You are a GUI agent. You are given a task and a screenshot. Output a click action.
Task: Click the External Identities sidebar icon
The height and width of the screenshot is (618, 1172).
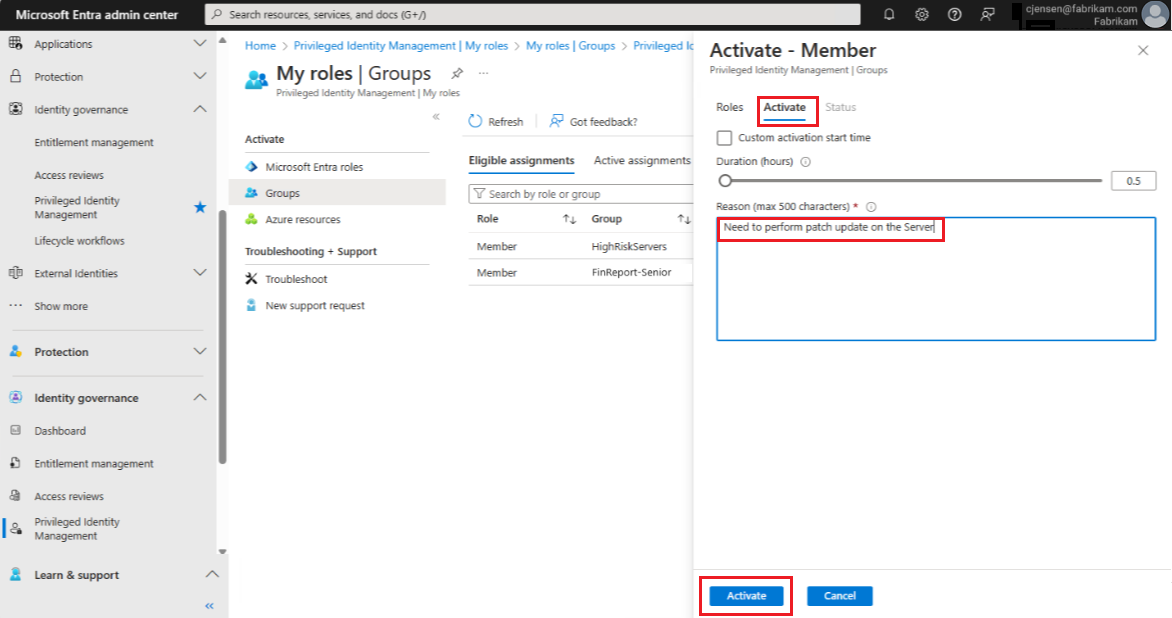[16, 273]
